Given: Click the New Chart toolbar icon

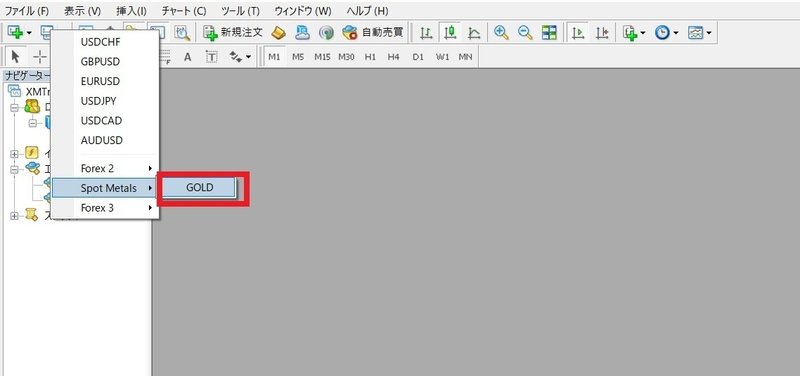Looking at the screenshot, I should pos(14,33).
